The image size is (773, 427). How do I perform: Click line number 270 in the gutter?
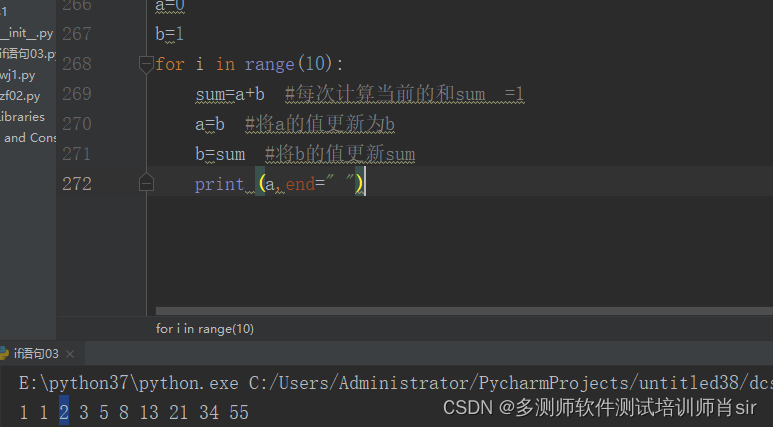(x=77, y=124)
